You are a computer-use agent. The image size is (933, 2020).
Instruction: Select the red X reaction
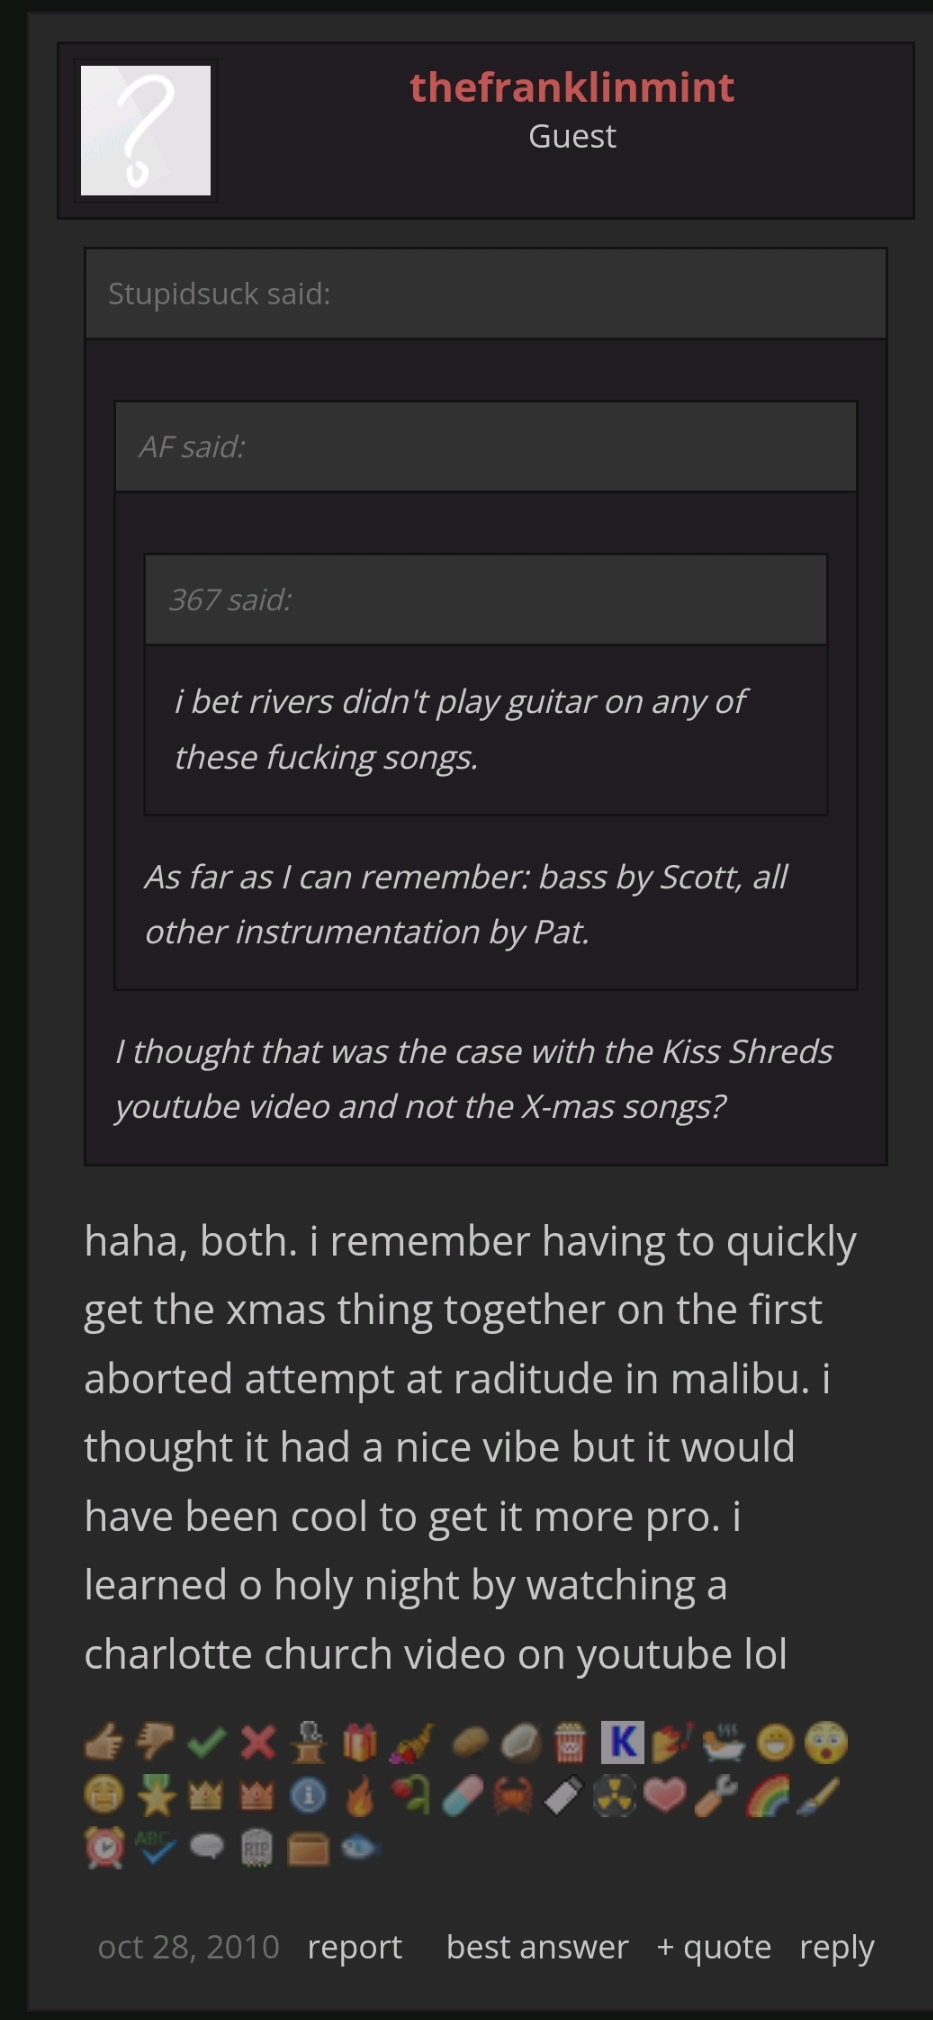(258, 1743)
